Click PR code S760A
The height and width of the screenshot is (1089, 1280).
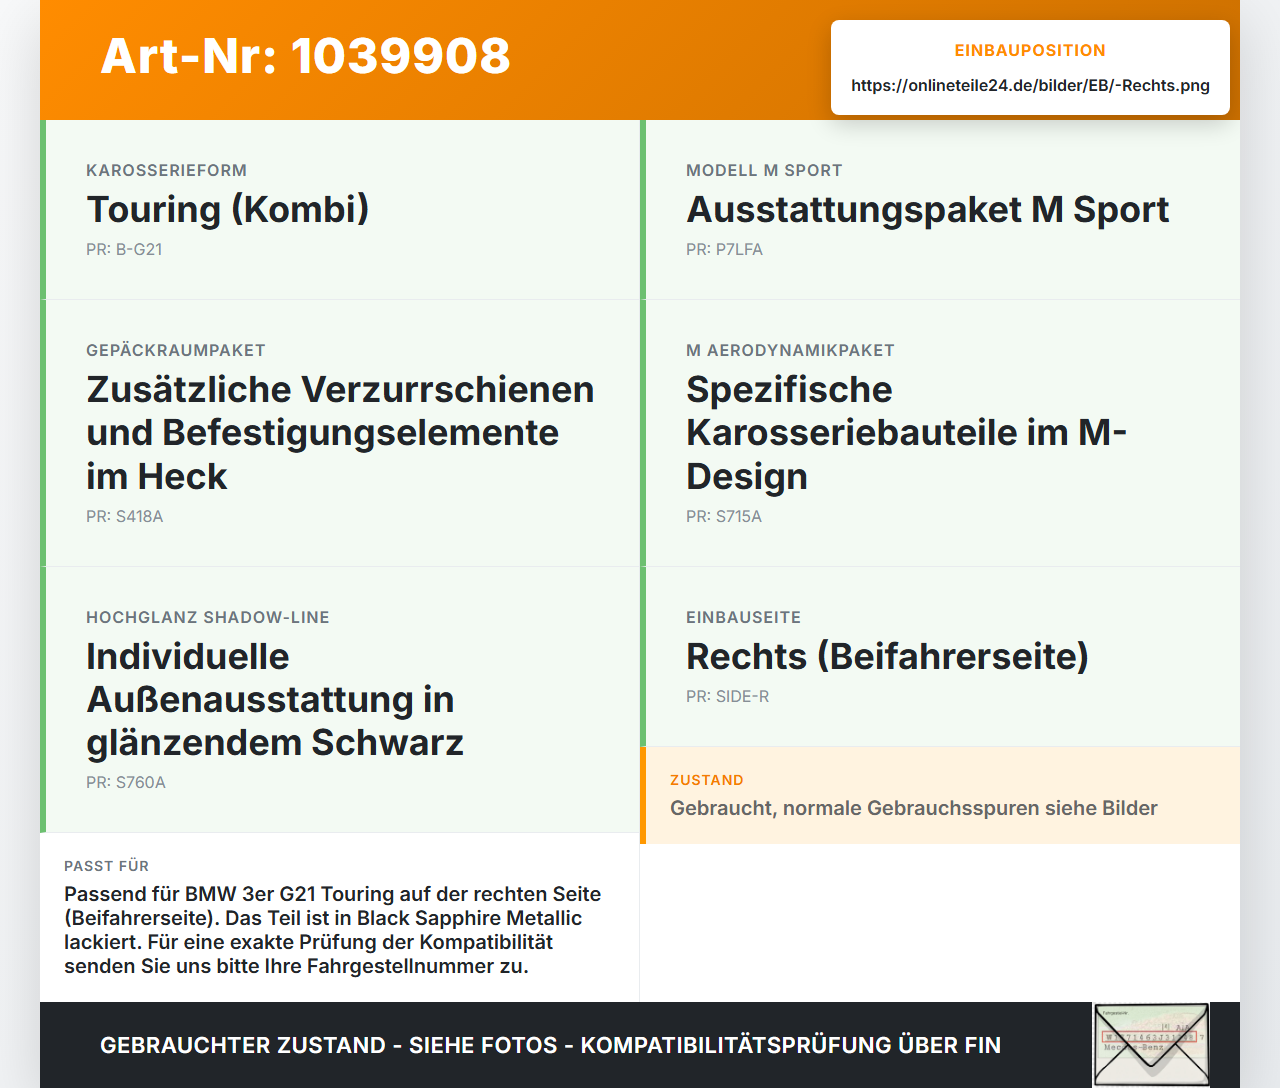126,783
